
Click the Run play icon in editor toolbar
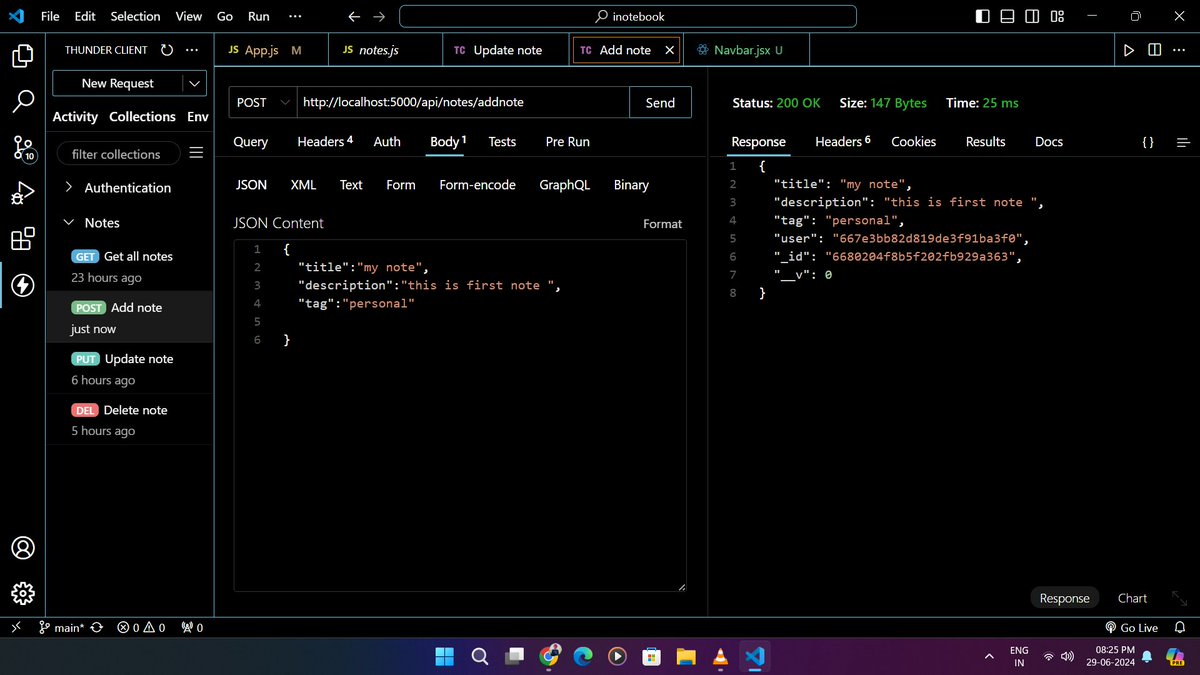1129,50
